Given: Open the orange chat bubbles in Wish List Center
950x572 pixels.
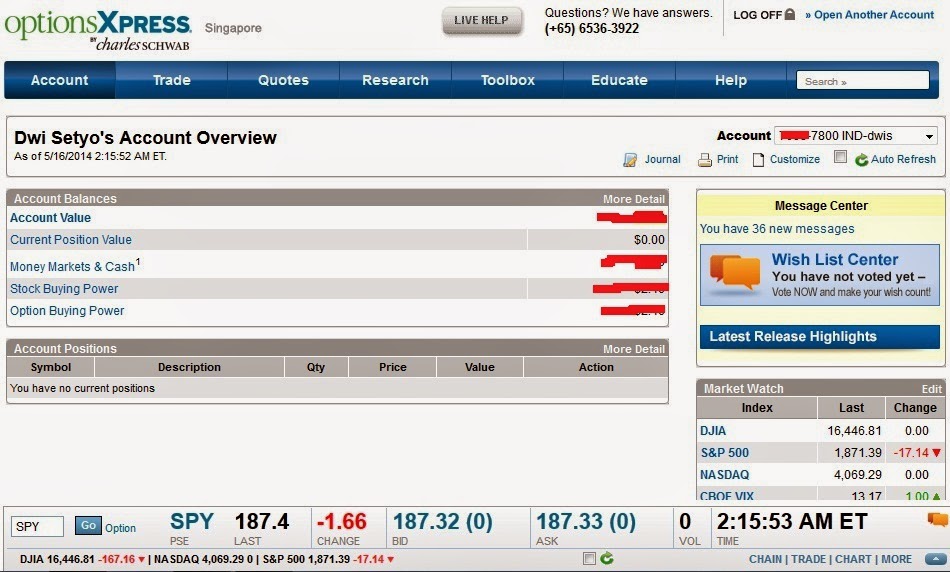Looking at the screenshot, I should [735, 271].
